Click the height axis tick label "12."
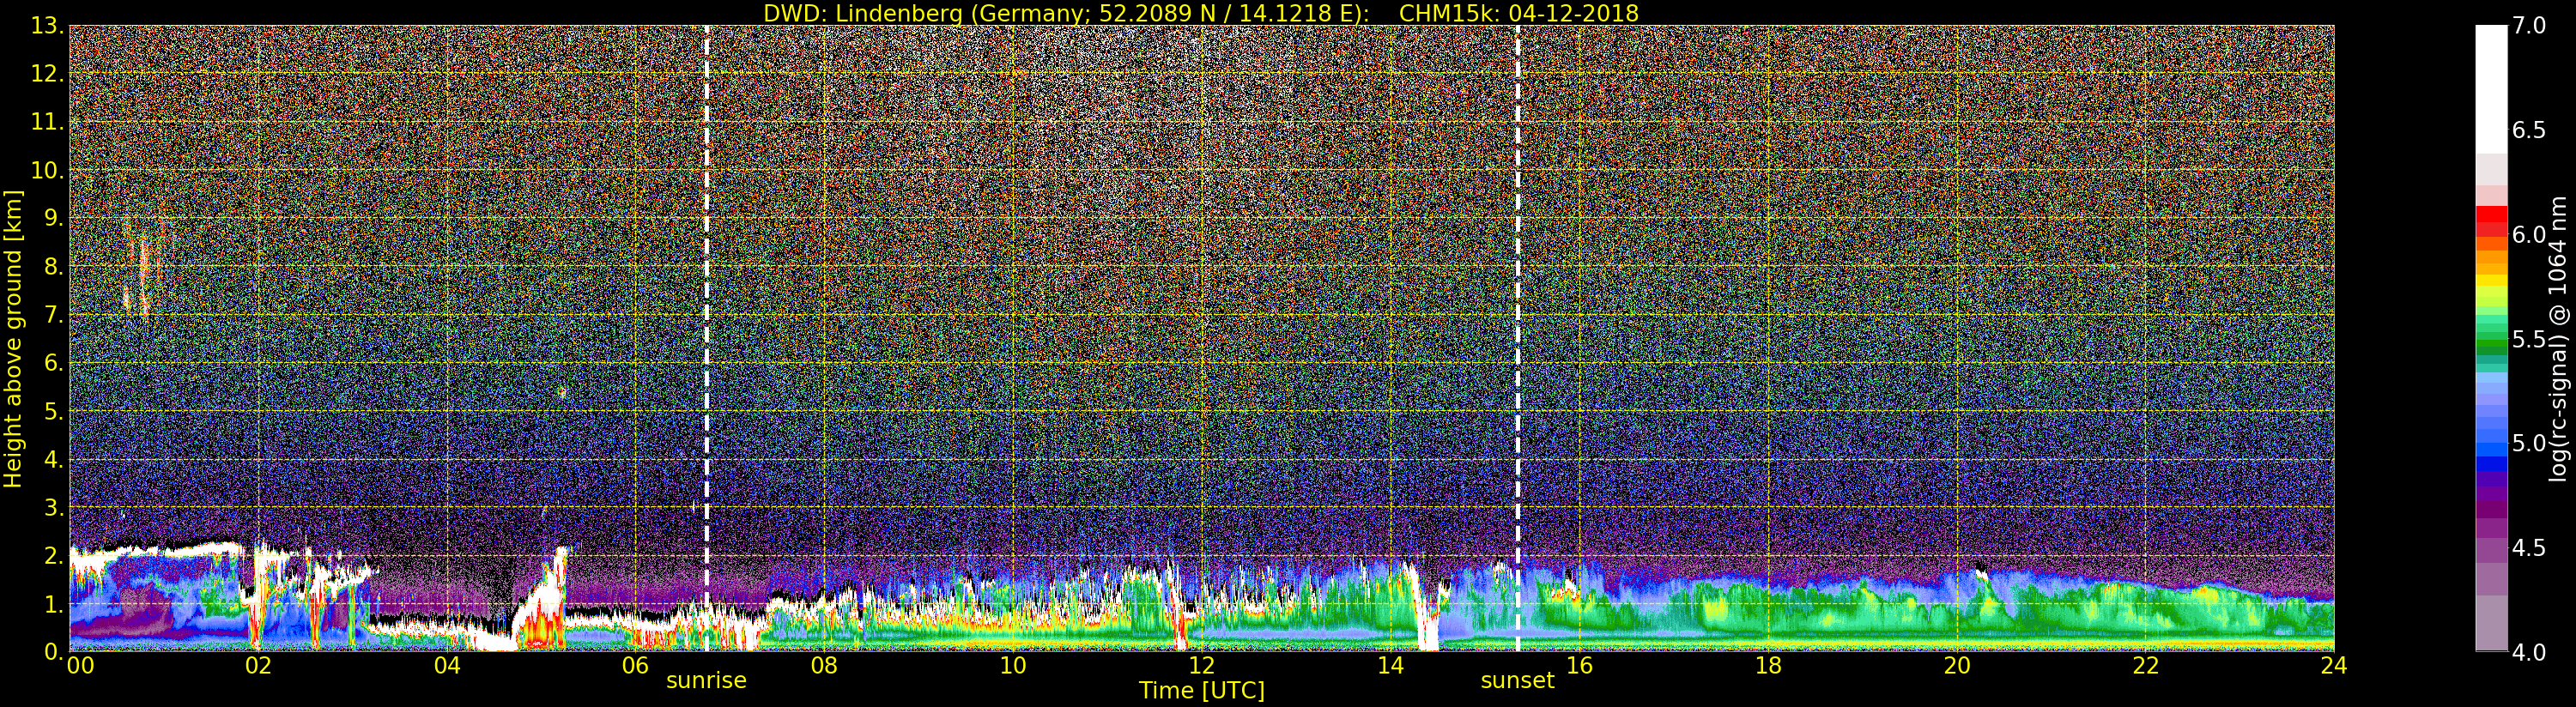The height and width of the screenshot is (707, 2576). click(x=47, y=74)
